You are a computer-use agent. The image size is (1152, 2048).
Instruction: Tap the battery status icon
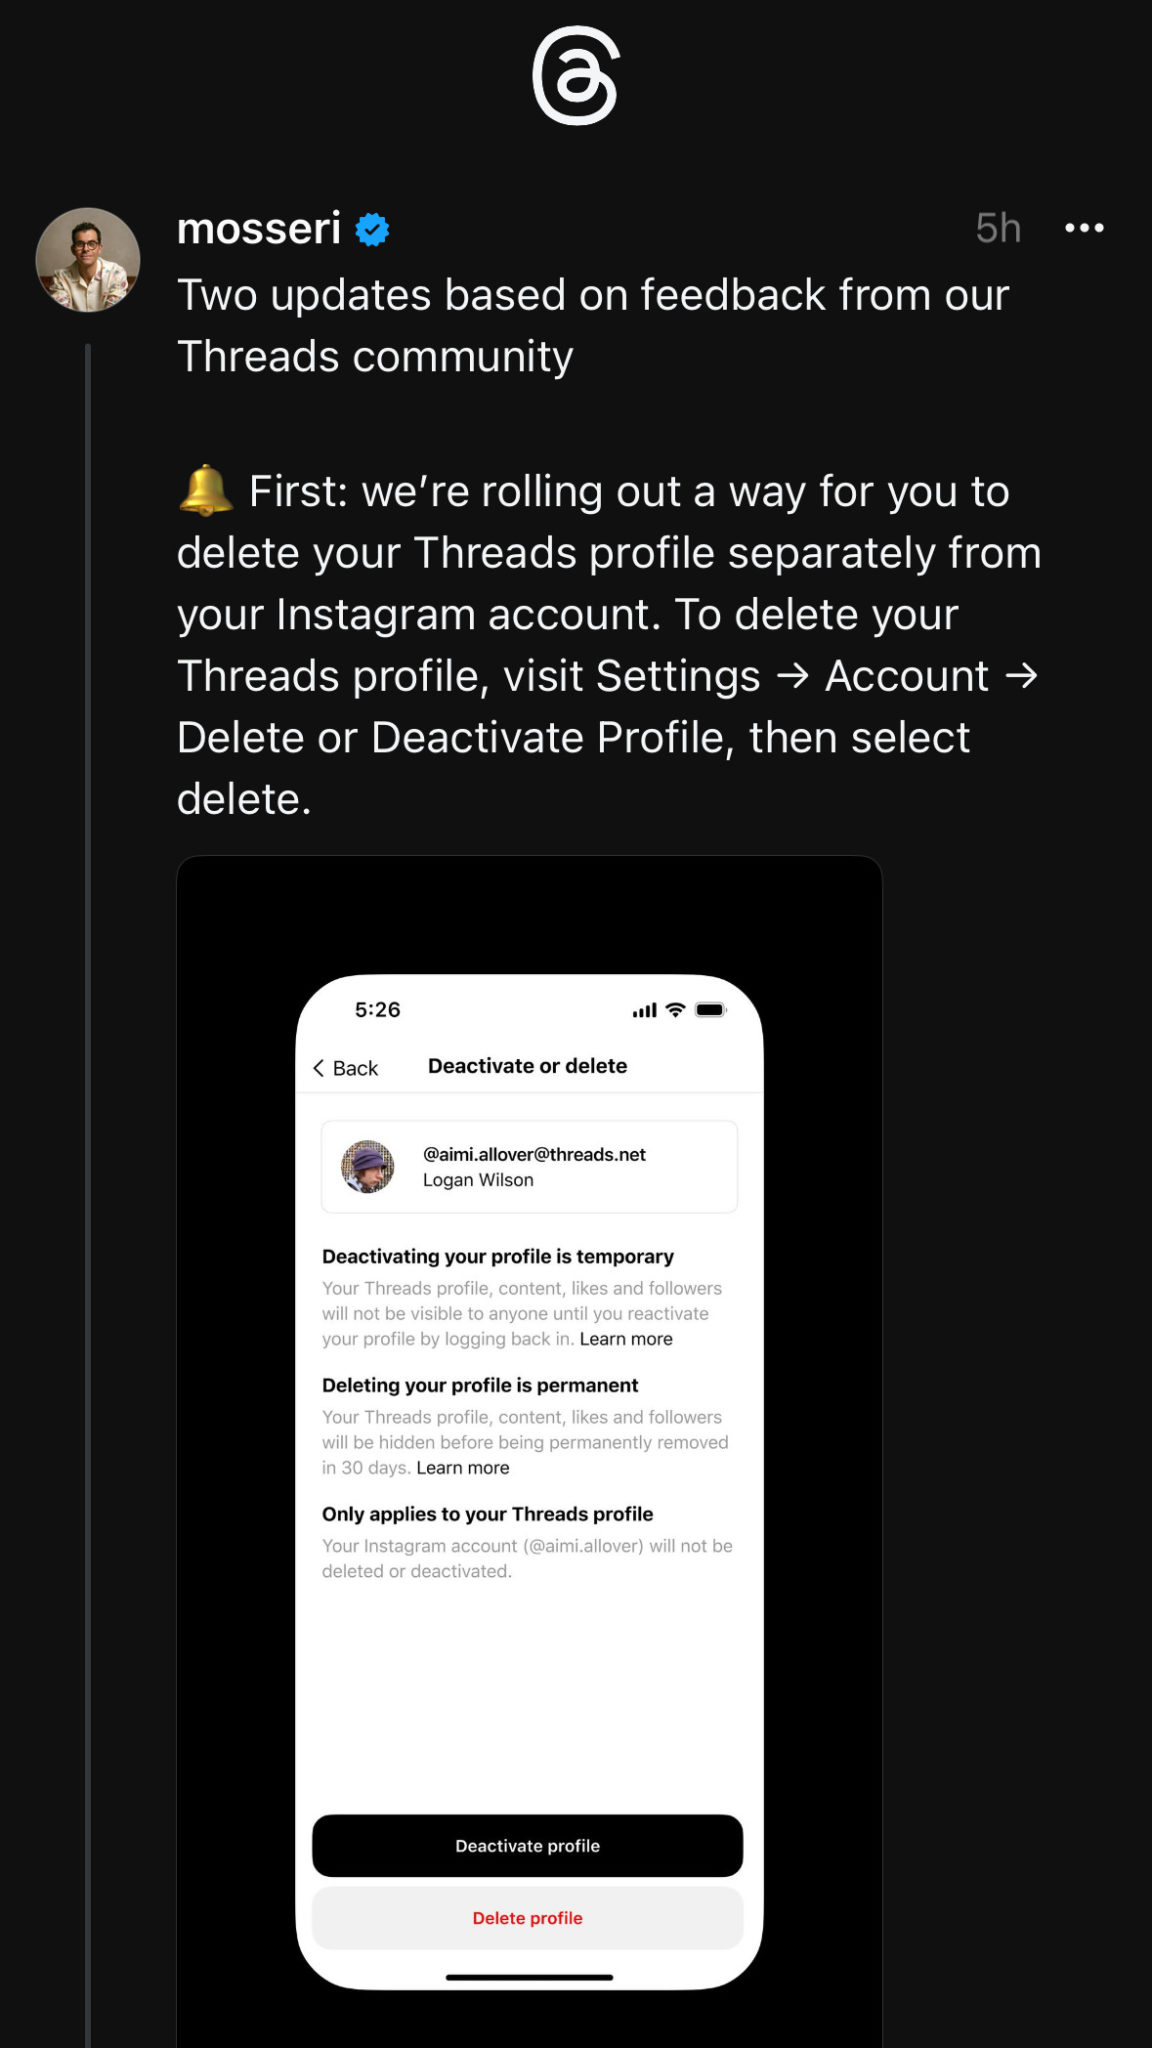(710, 1010)
